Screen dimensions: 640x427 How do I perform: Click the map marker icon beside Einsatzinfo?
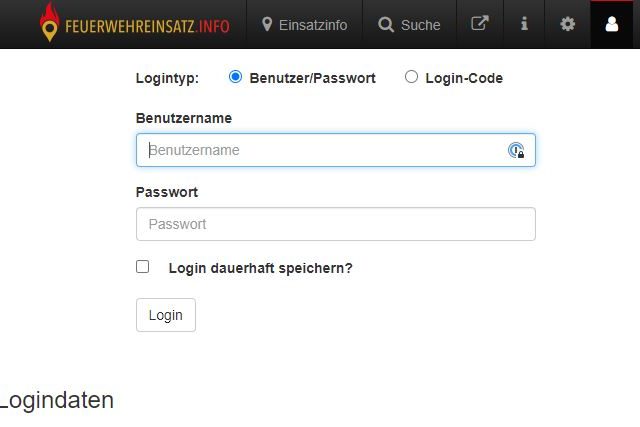tap(267, 24)
